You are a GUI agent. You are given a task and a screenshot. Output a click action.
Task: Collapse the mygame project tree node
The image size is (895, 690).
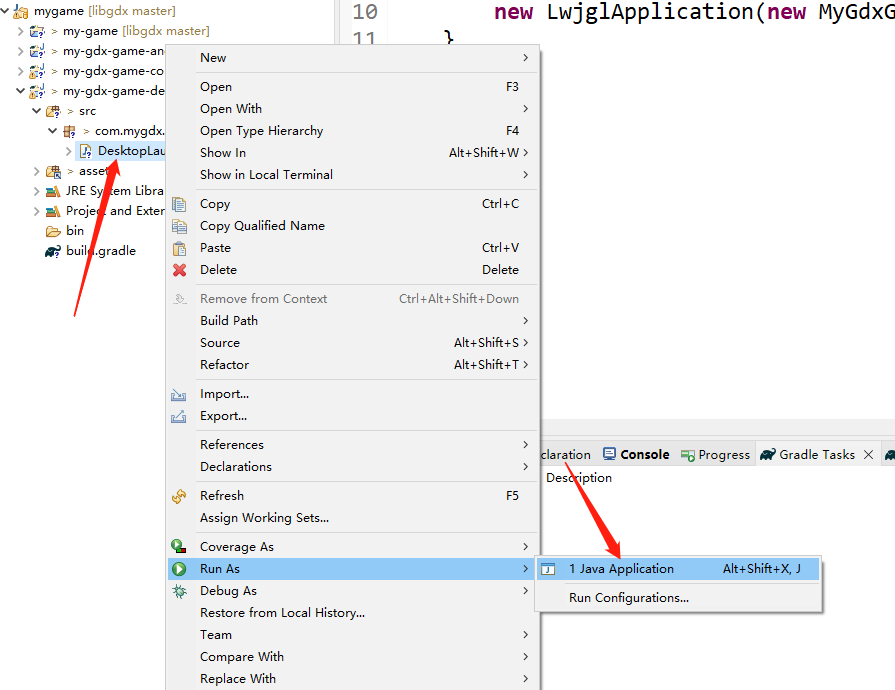point(5,10)
